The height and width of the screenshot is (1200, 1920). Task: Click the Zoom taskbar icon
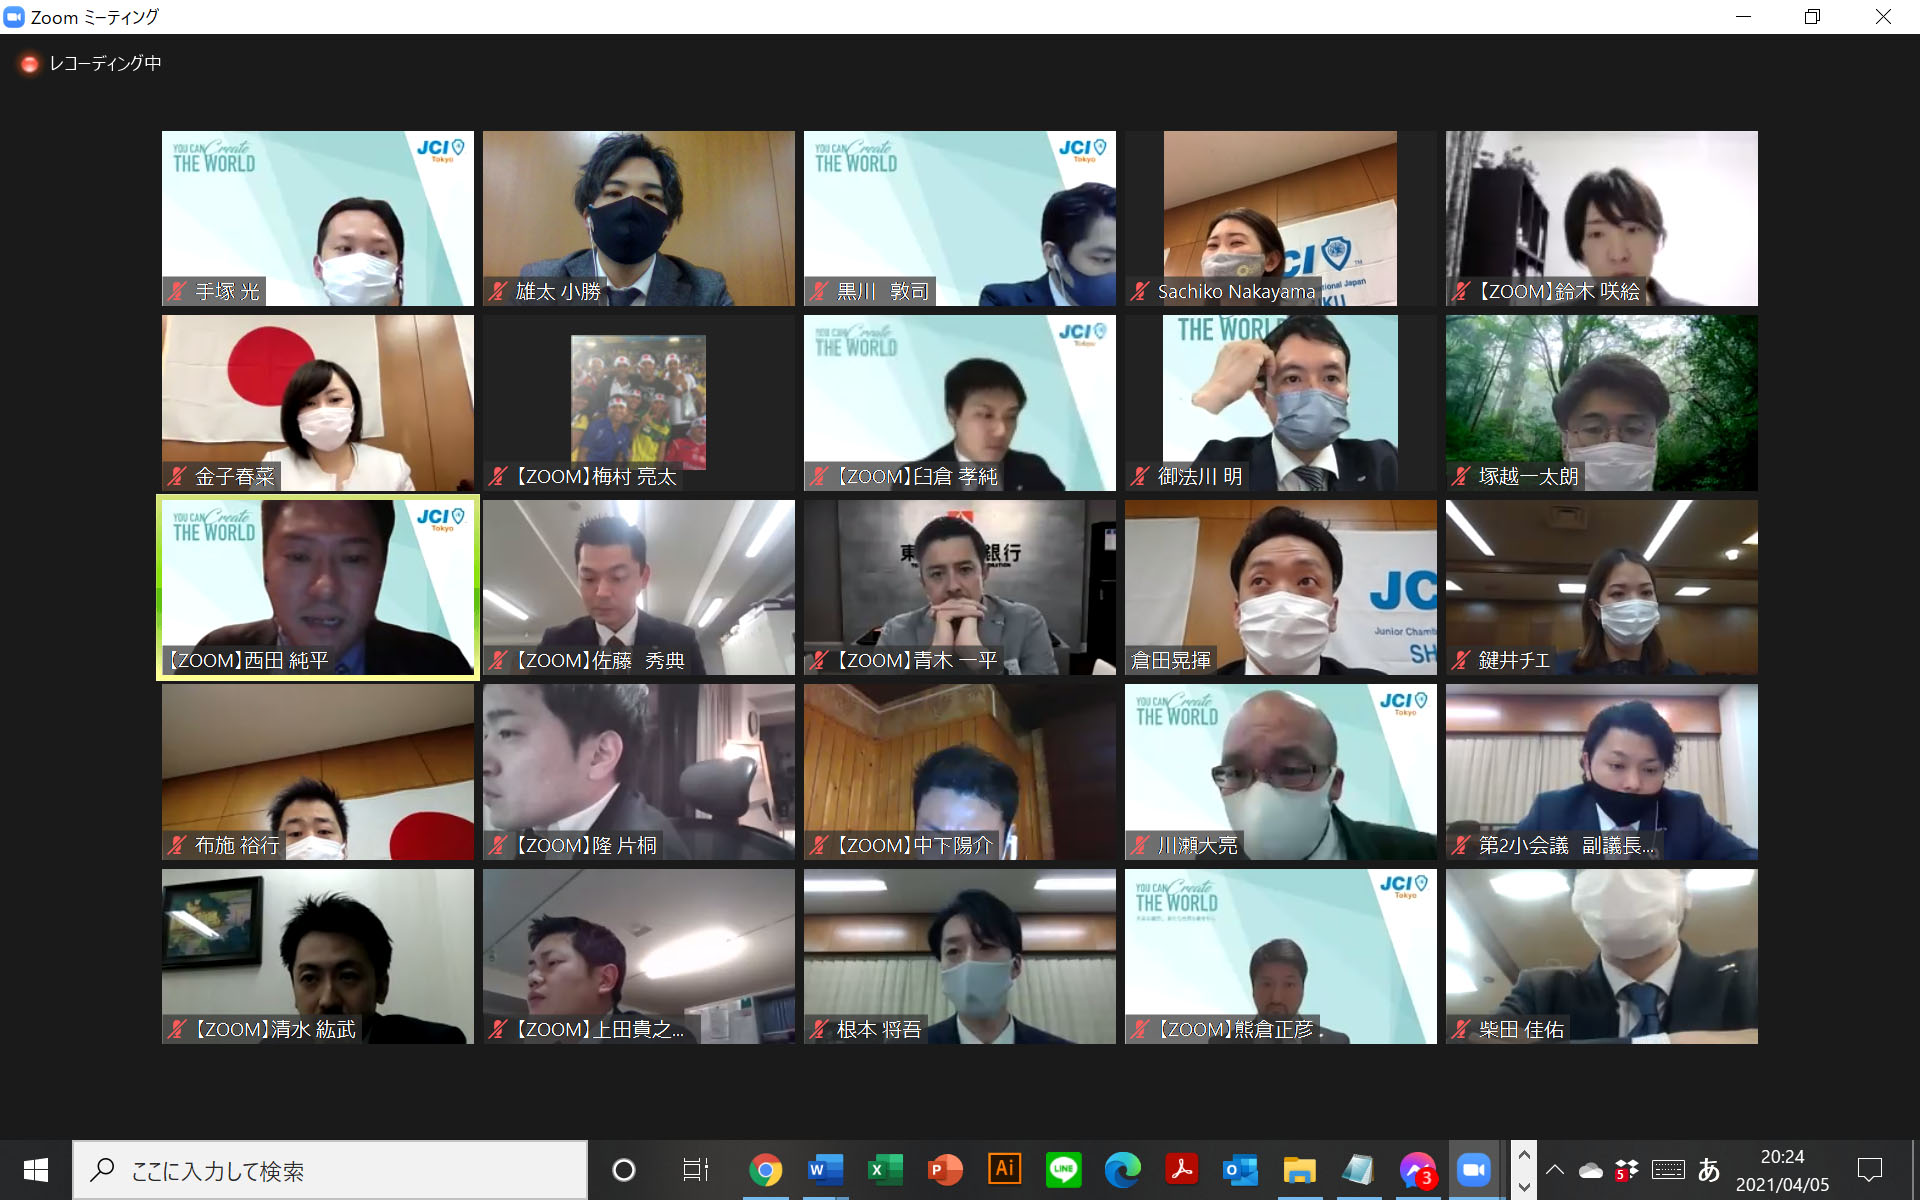click(1473, 1169)
